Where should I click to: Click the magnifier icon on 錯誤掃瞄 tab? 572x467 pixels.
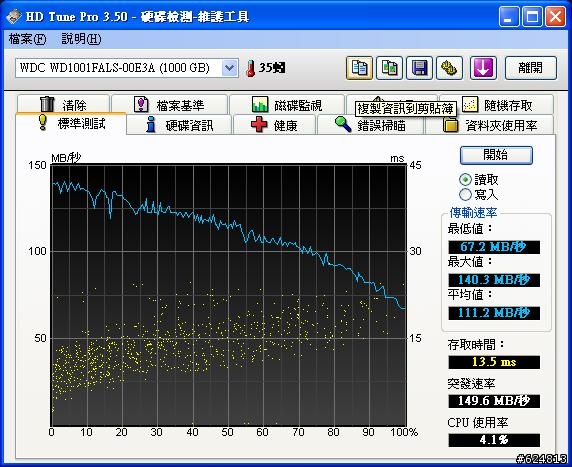[343, 124]
